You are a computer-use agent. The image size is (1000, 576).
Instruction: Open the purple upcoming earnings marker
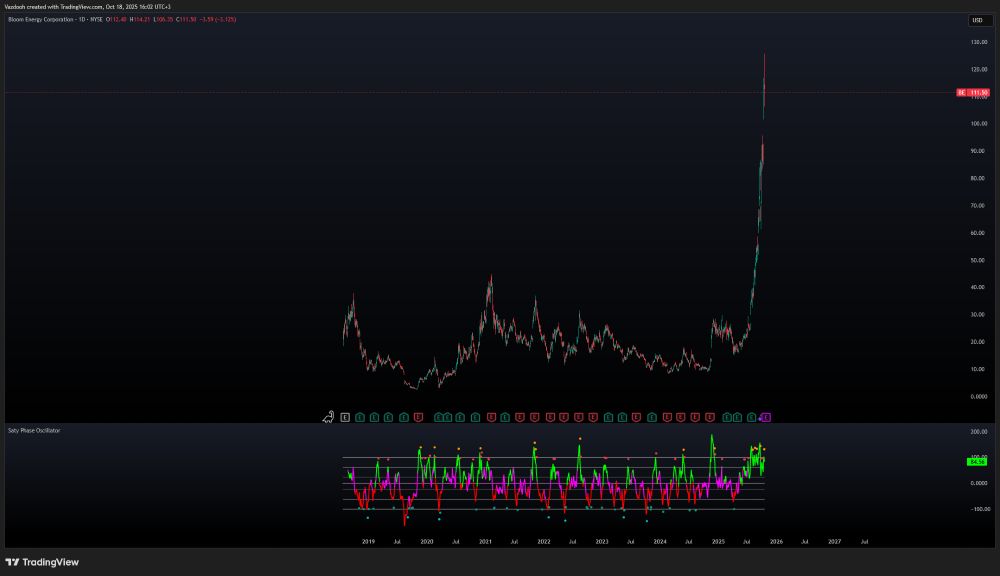[x=766, y=417]
